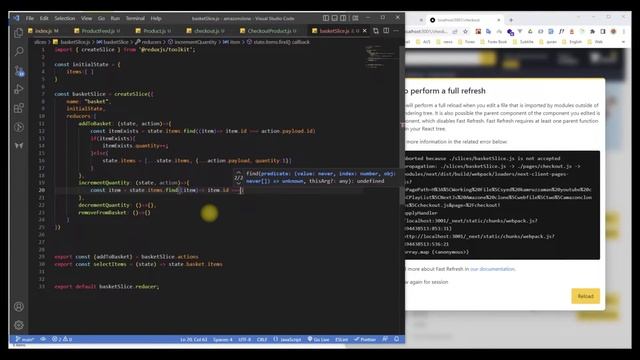This screenshot has width=640, height=360.
Task: Click the slices breadcrumb segment
Action: click(40, 42)
